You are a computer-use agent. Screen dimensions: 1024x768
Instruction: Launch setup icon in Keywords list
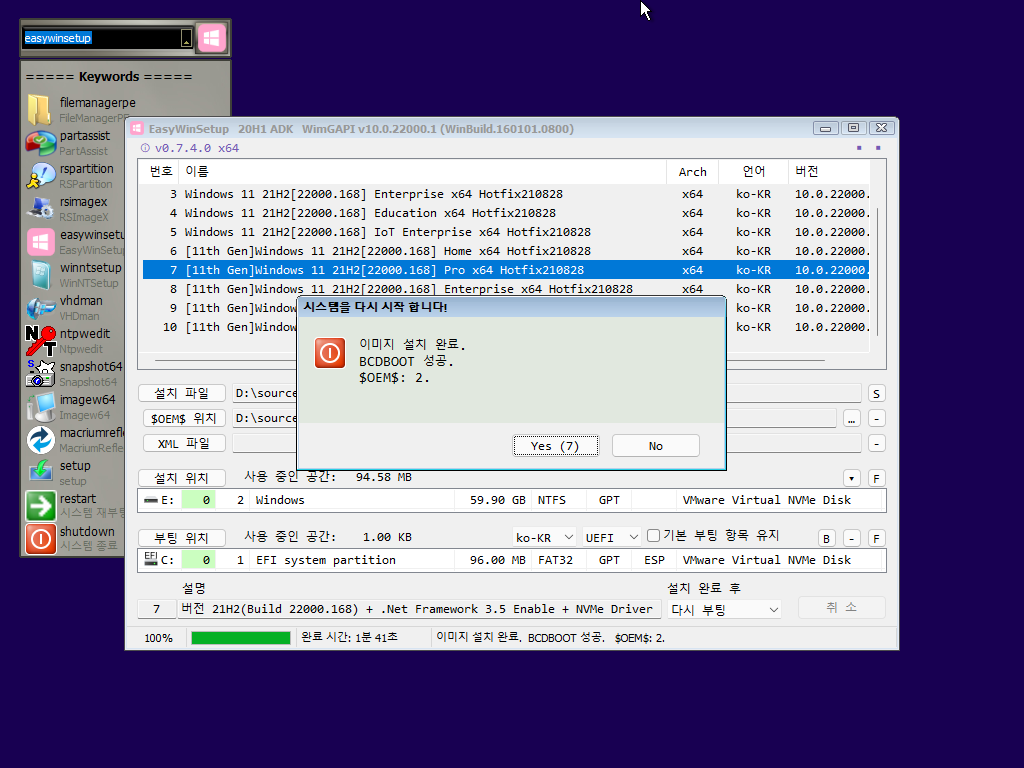40,472
